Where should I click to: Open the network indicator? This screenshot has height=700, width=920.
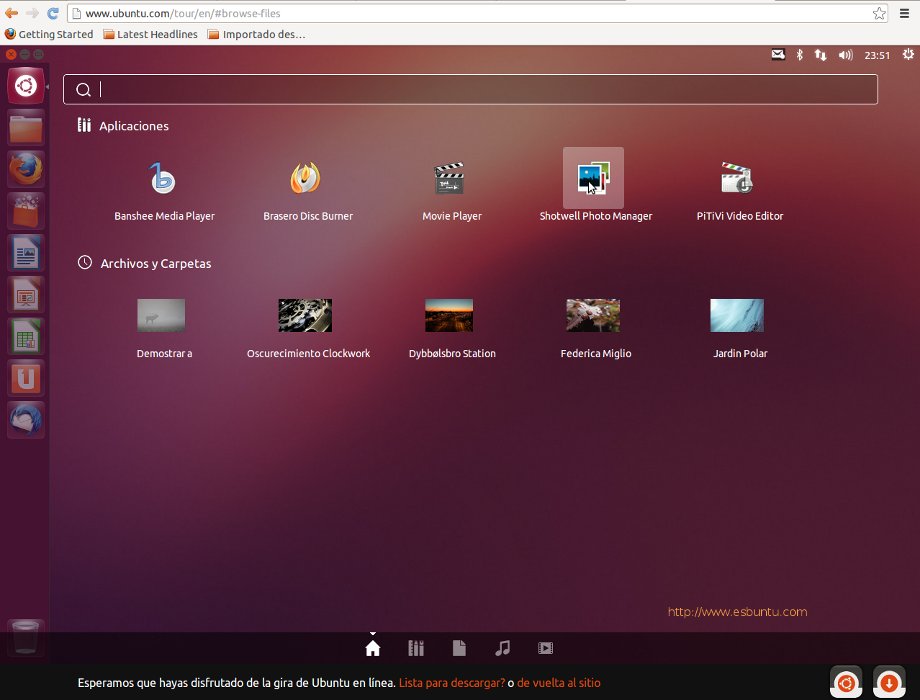(820, 55)
